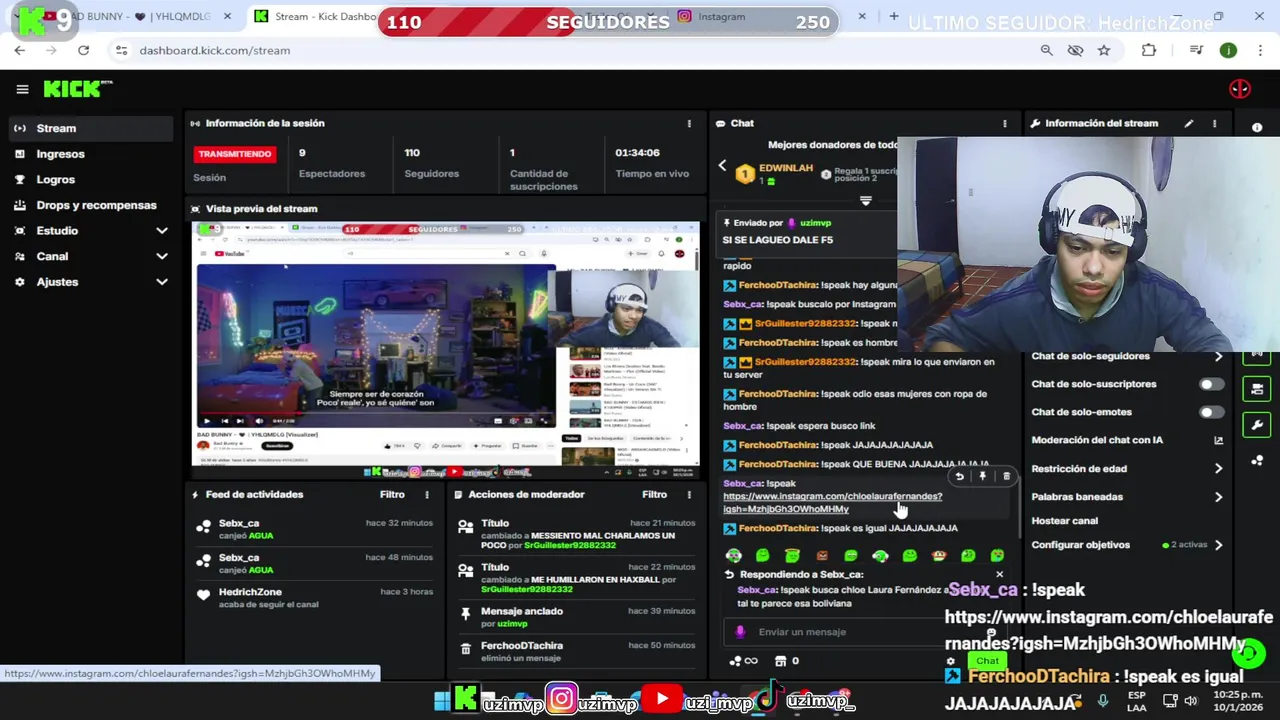This screenshot has width=1280, height=720.
Task: Click Hostear canal option
Action: coord(1064,521)
